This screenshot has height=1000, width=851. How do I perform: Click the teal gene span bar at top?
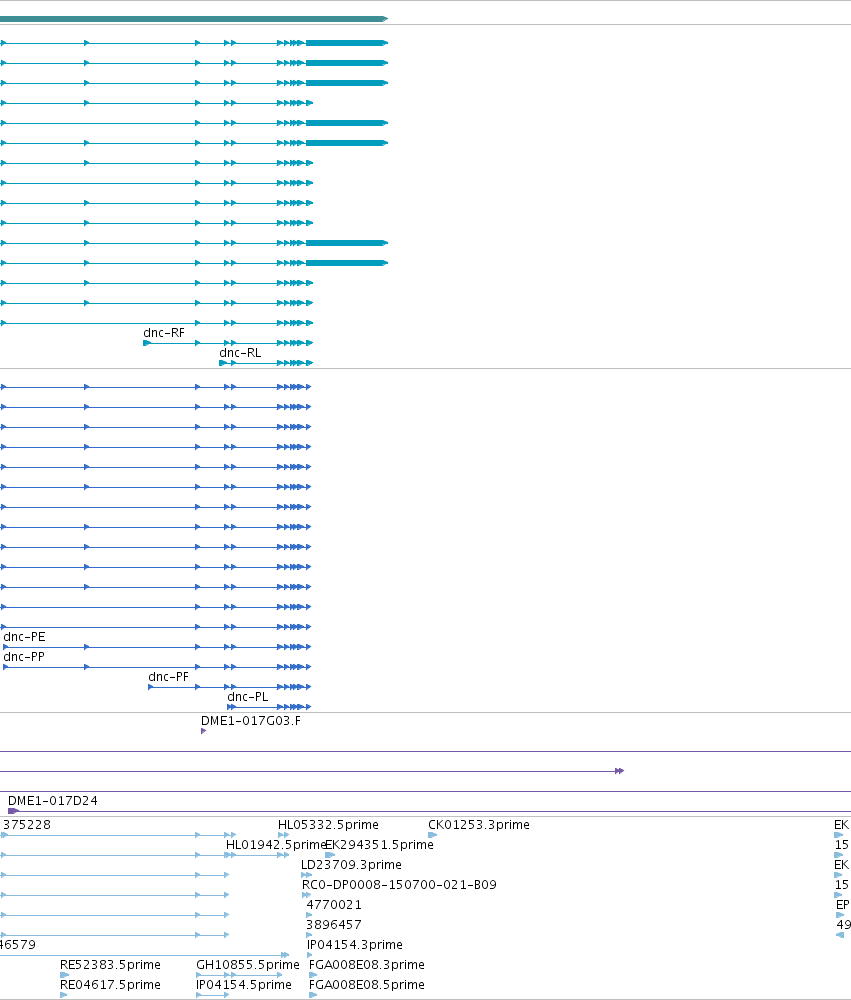(194, 19)
